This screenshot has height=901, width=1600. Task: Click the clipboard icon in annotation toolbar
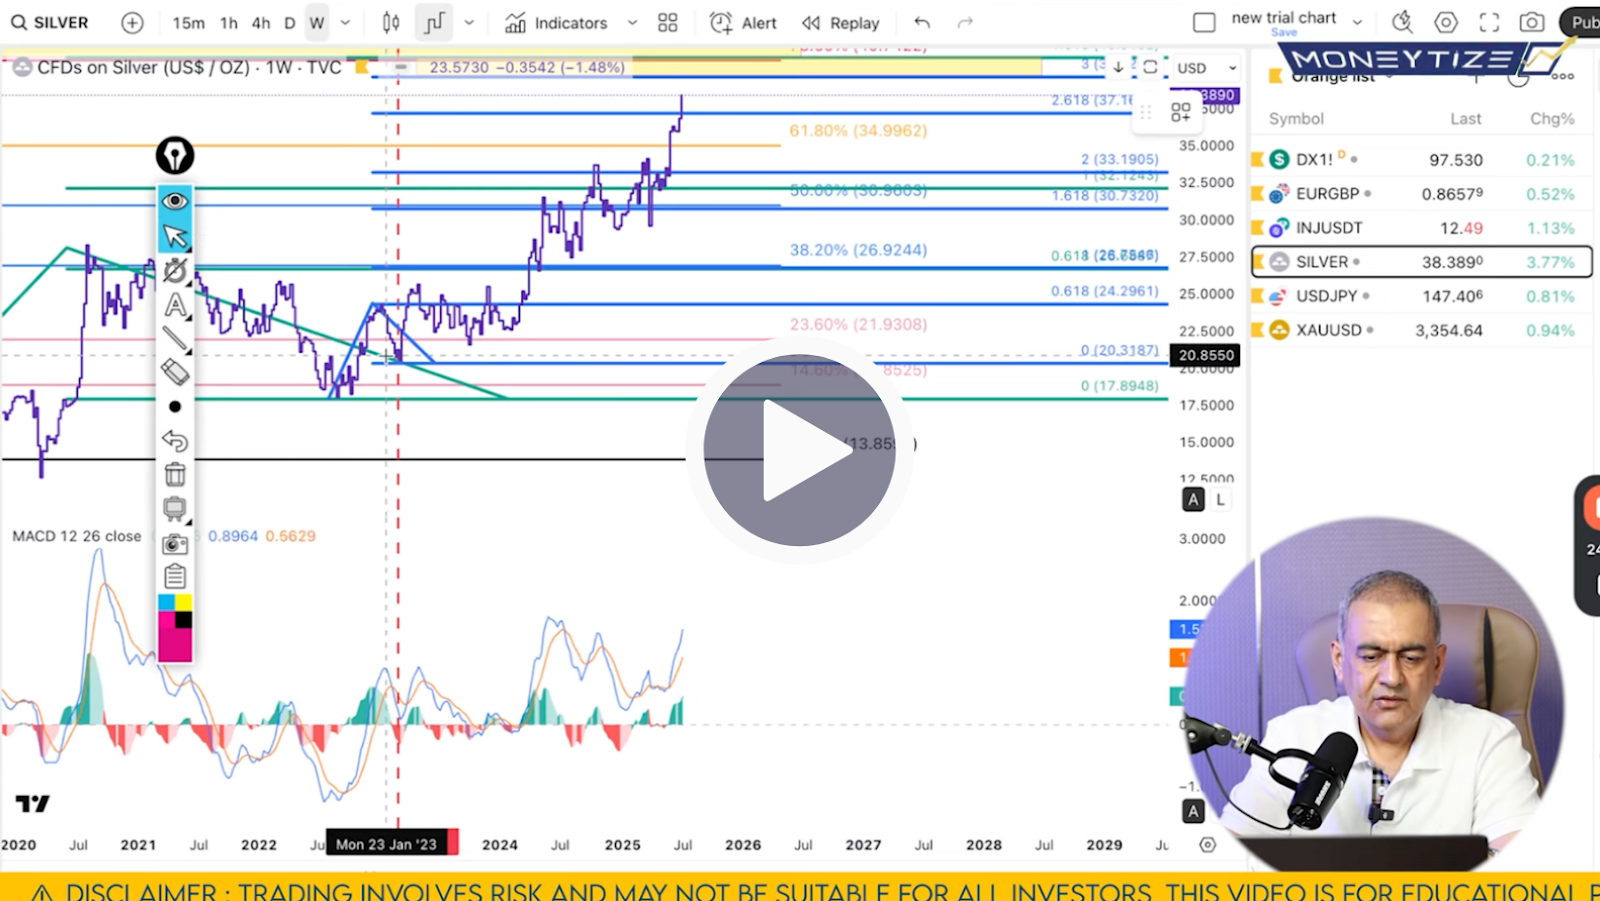(x=175, y=577)
